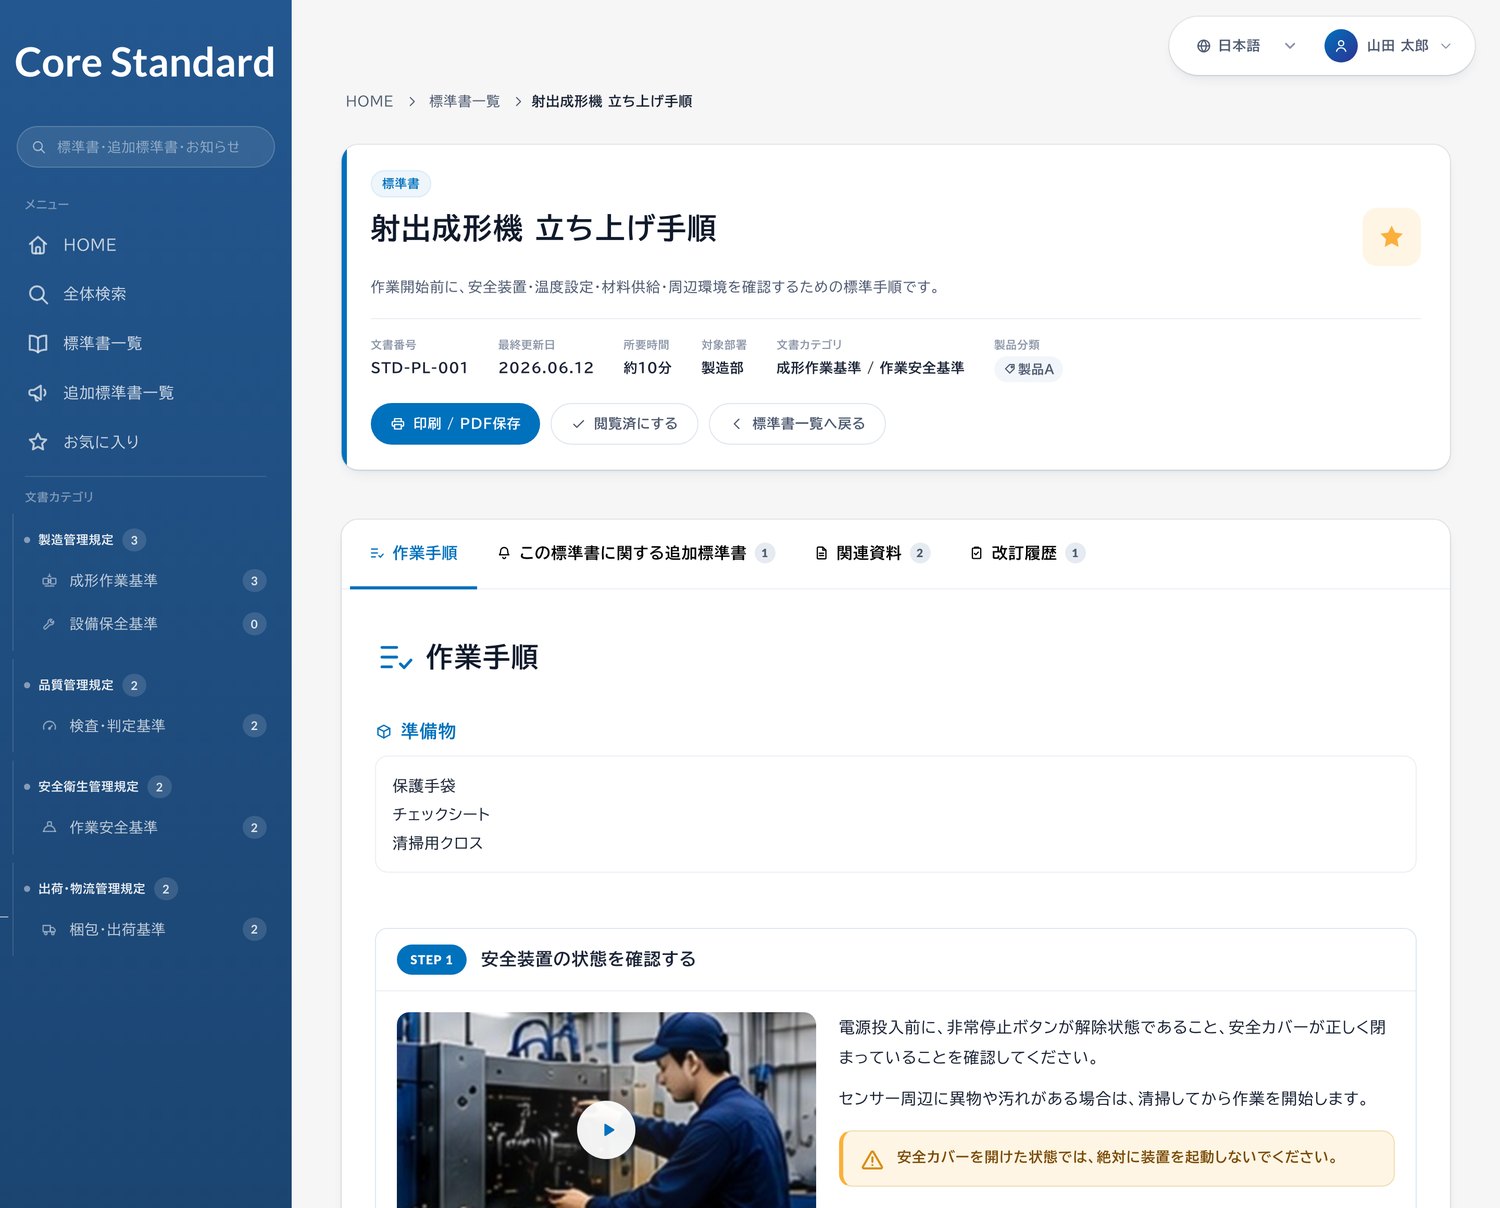Mark the document as read with 閲覧済にする
Screen dimensions: 1500x1208
tap(624, 424)
